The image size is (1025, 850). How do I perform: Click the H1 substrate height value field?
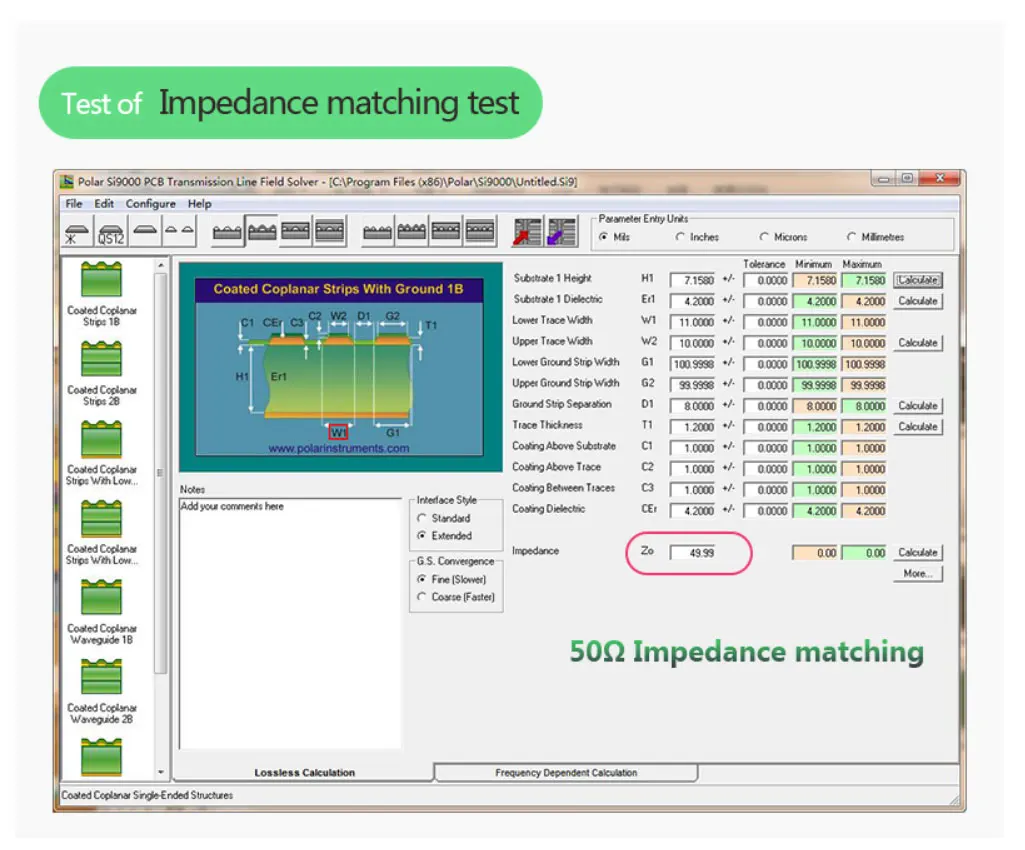coord(692,280)
